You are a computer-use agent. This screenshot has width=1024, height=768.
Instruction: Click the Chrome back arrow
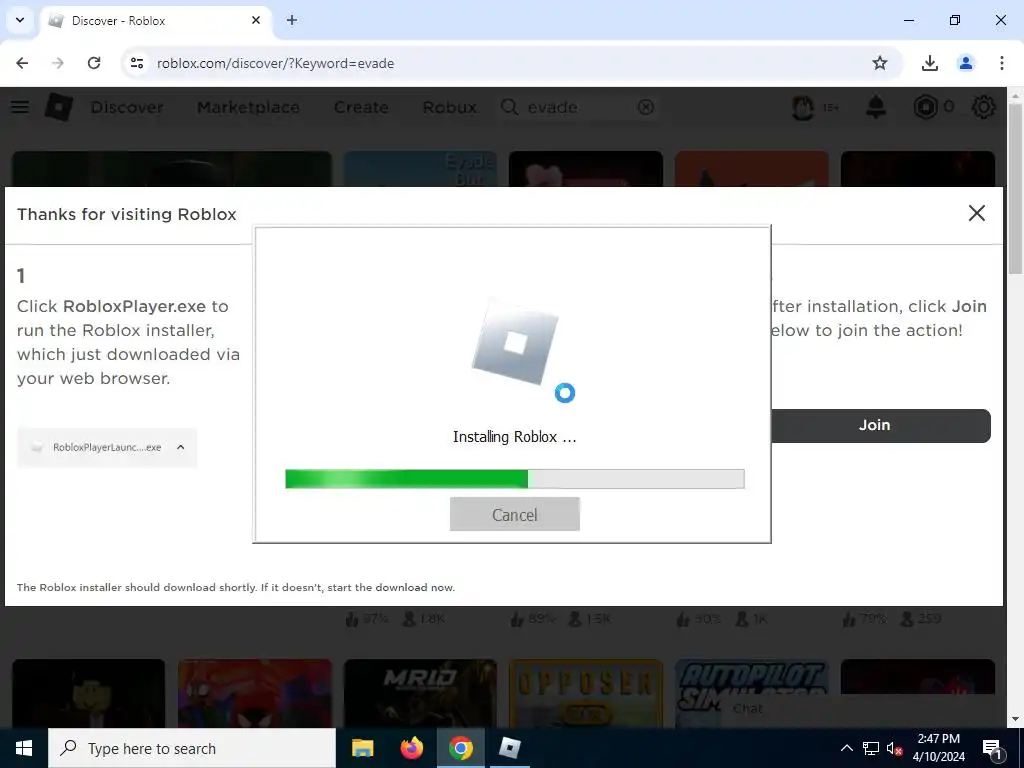pos(22,63)
